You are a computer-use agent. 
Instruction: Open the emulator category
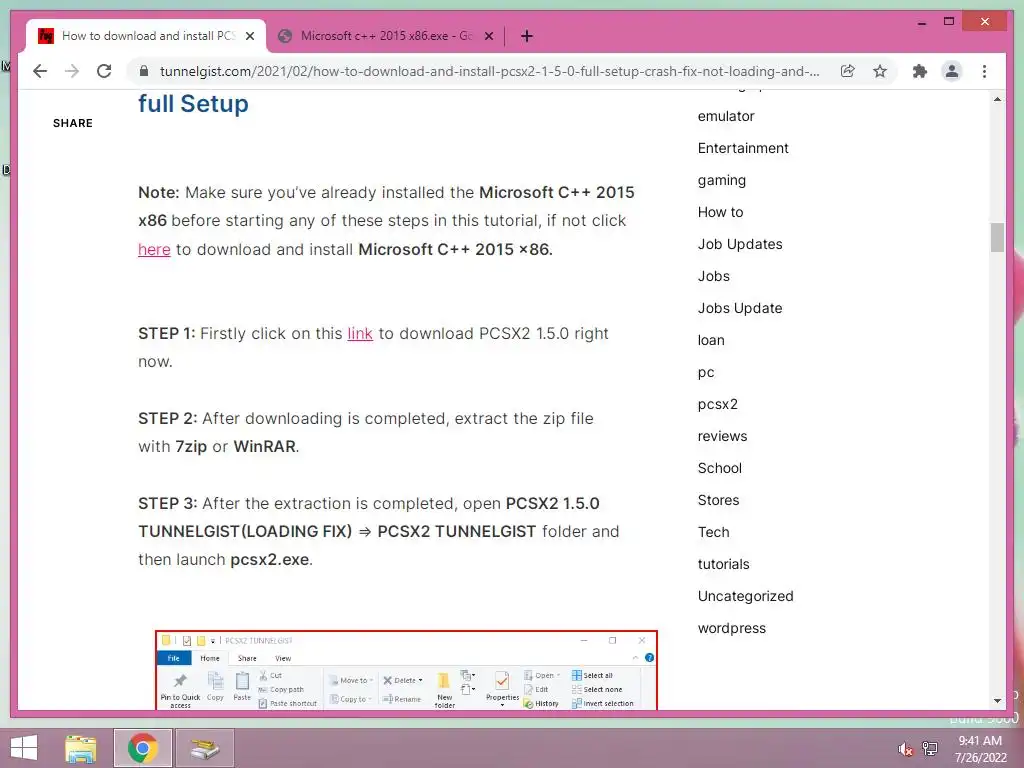click(726, 116)
